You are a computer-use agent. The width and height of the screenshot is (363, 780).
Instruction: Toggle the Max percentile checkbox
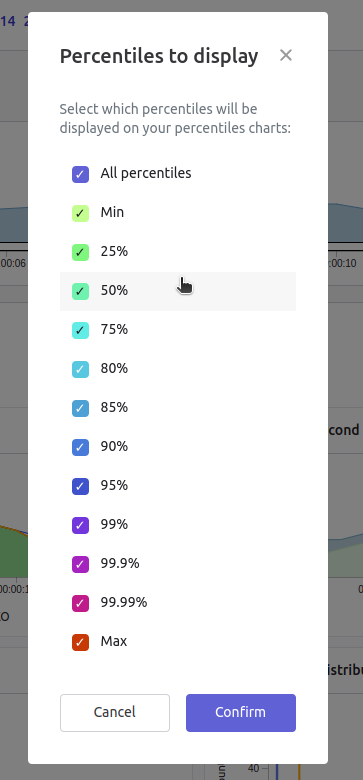pyautogui.click(x=81, y=643)
